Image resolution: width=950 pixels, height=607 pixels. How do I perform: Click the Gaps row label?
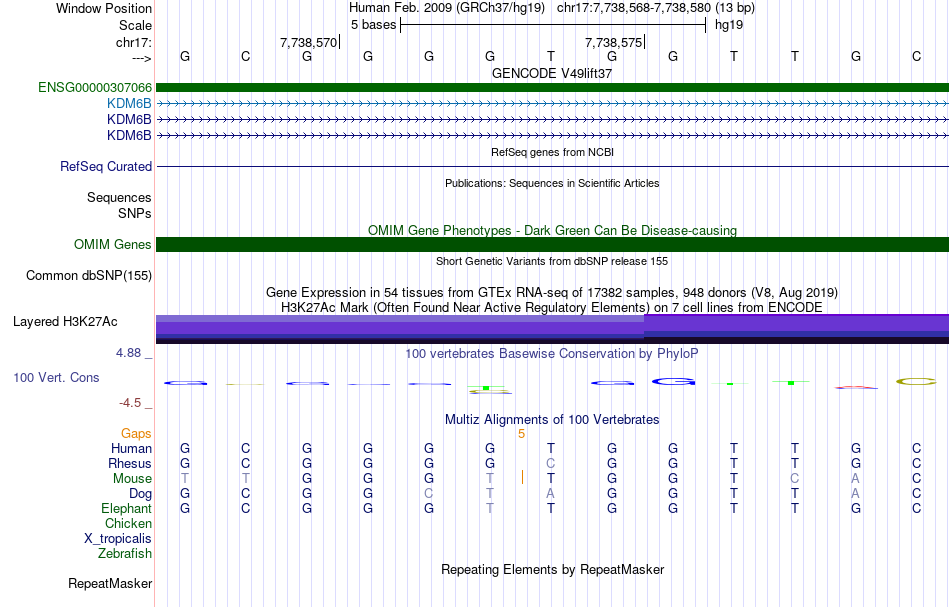point(136,434)
